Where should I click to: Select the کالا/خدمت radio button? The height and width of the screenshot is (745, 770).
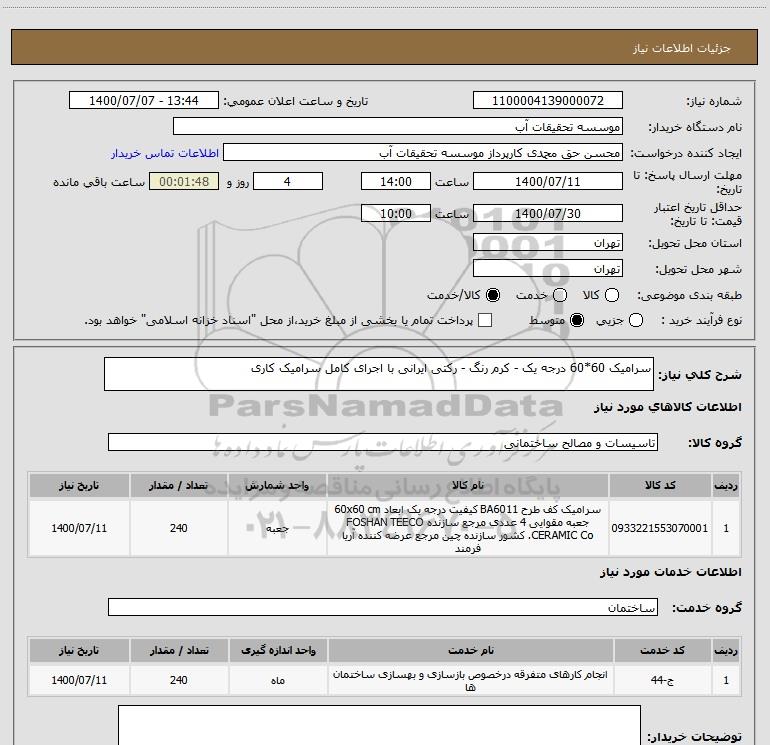[x=493, y=295]
